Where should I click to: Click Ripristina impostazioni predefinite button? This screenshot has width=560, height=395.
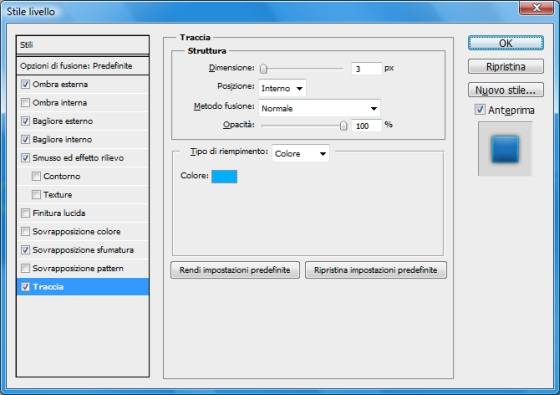376,270
